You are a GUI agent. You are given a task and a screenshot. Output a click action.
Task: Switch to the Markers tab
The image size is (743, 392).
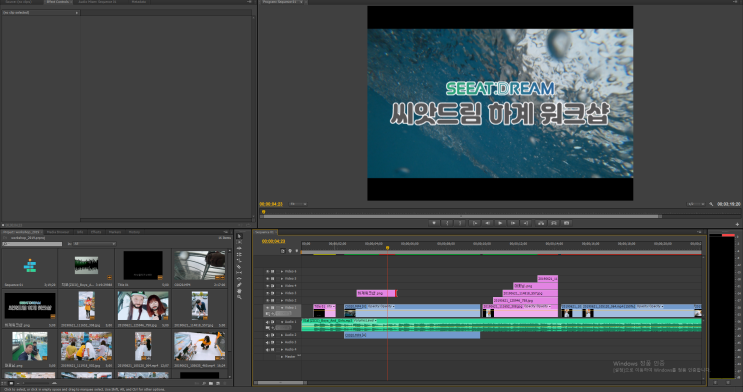[x=115, y=232]
